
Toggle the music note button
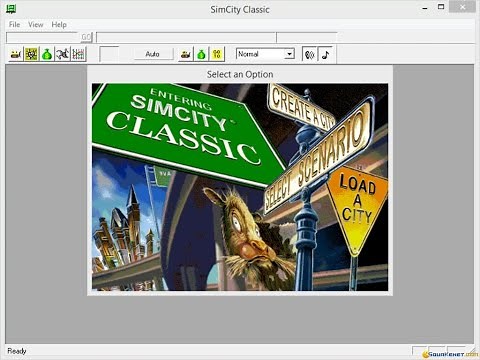[x=325, y=54]
